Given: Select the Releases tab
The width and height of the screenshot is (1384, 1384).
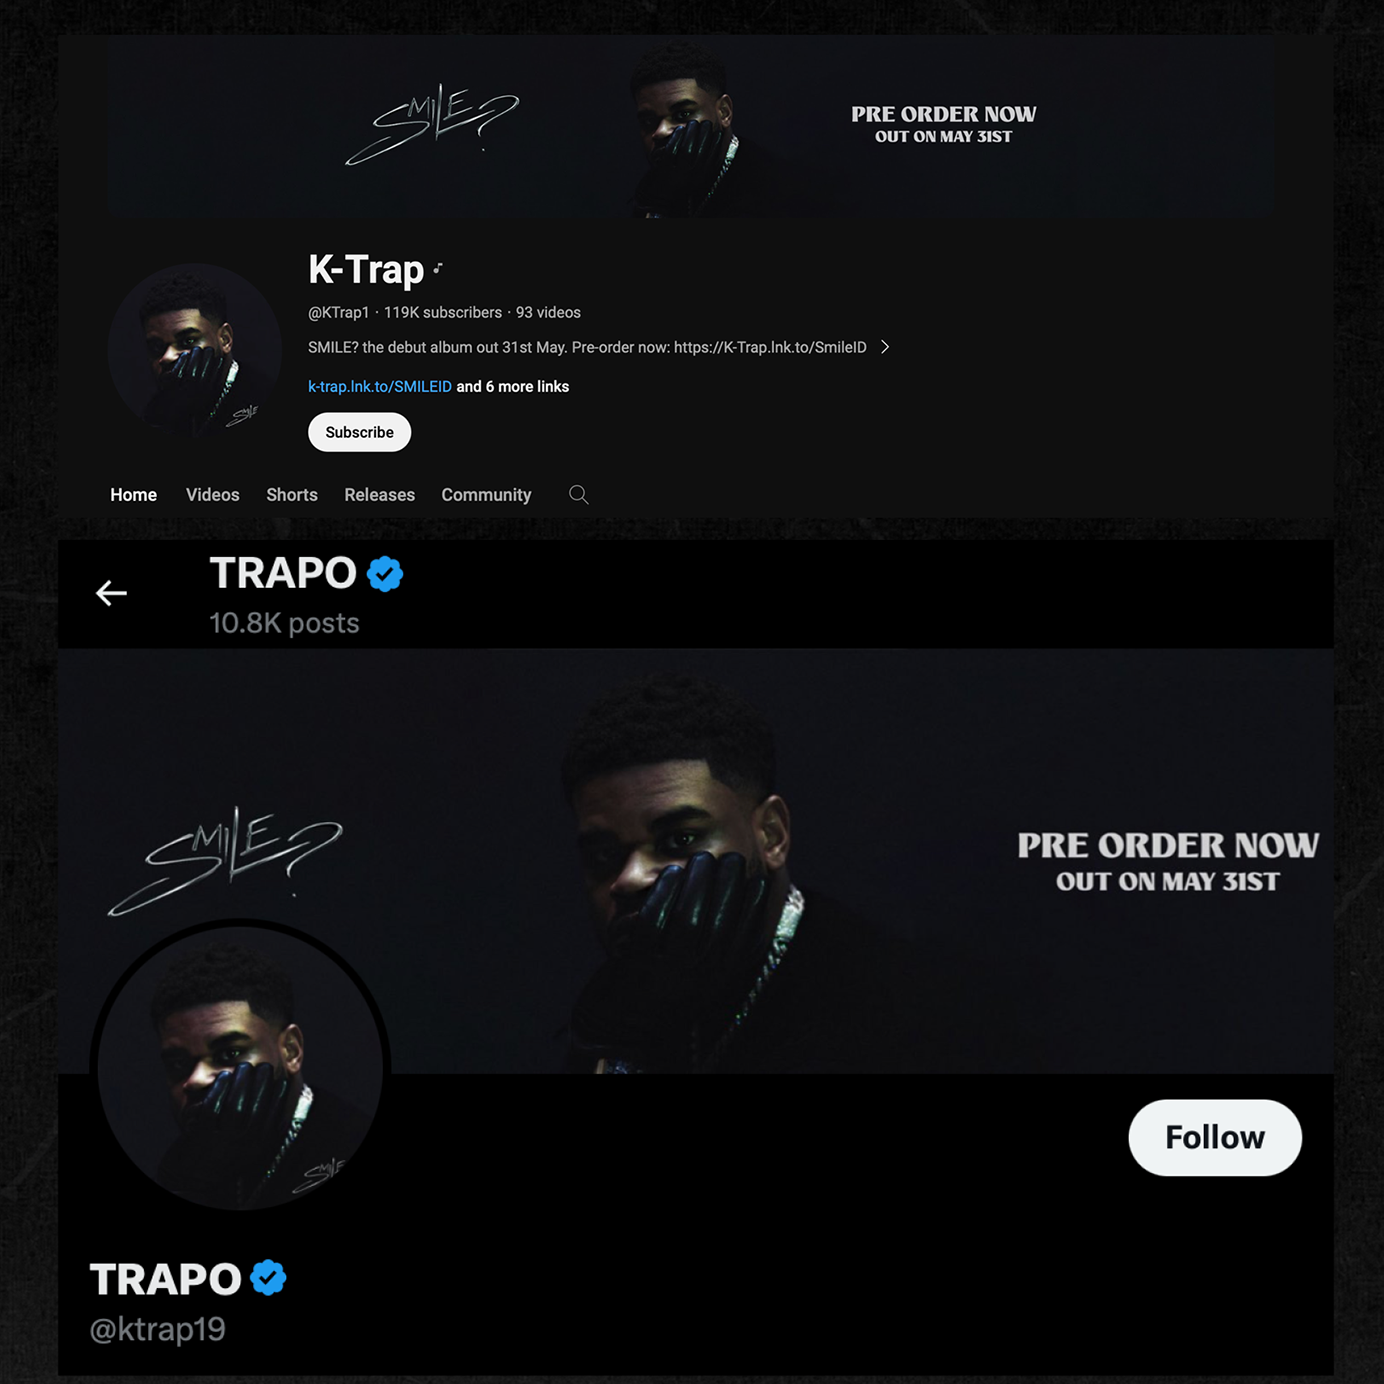Looking at the screenshot, I should pos(380,495).
